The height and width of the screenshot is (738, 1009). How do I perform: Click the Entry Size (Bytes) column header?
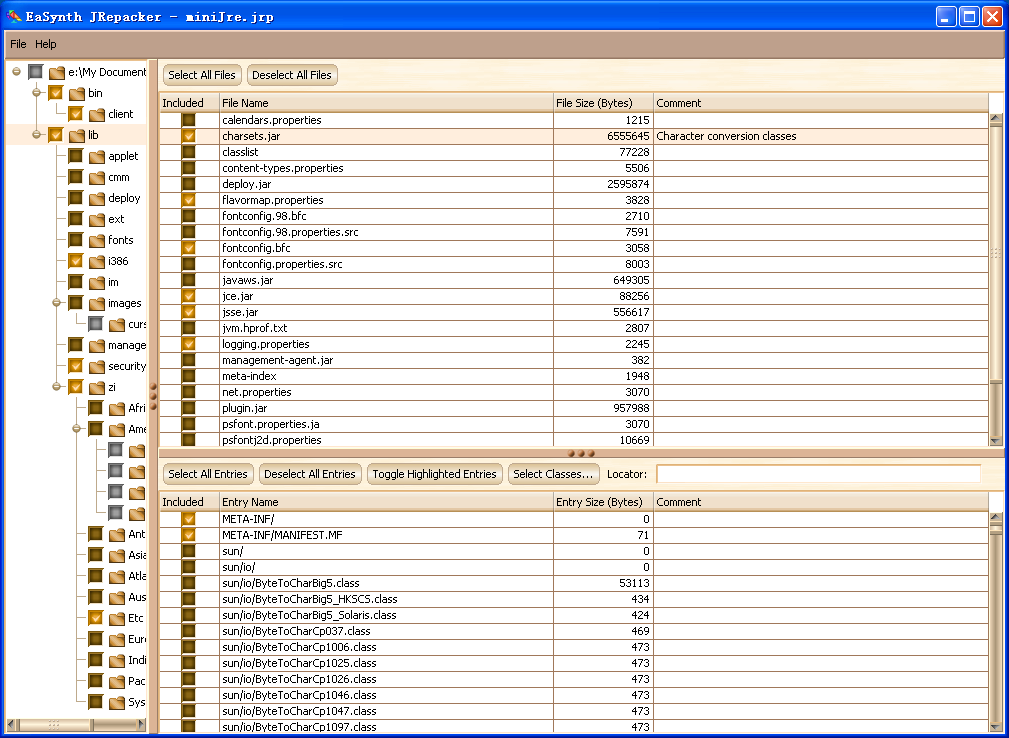click(603, 502)
